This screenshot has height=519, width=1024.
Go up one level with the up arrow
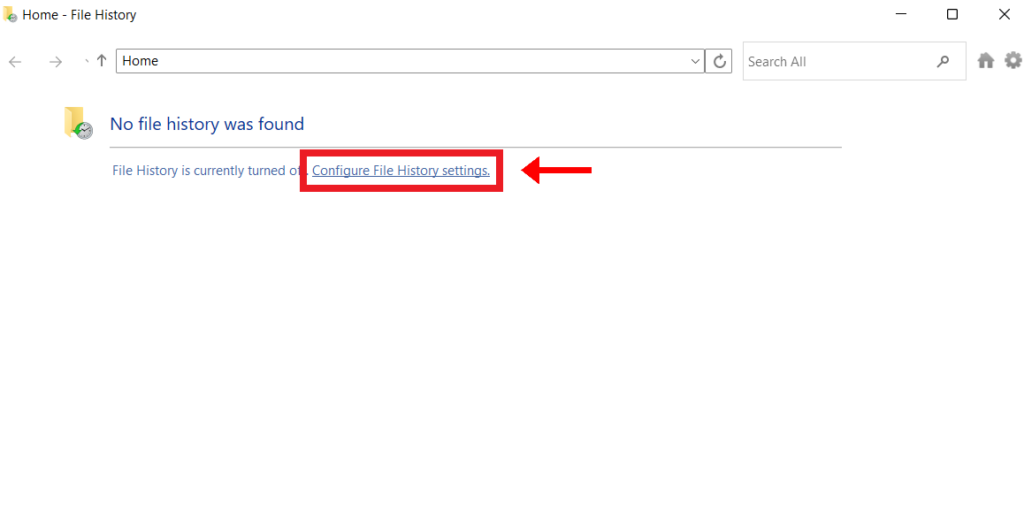(101, 61)
